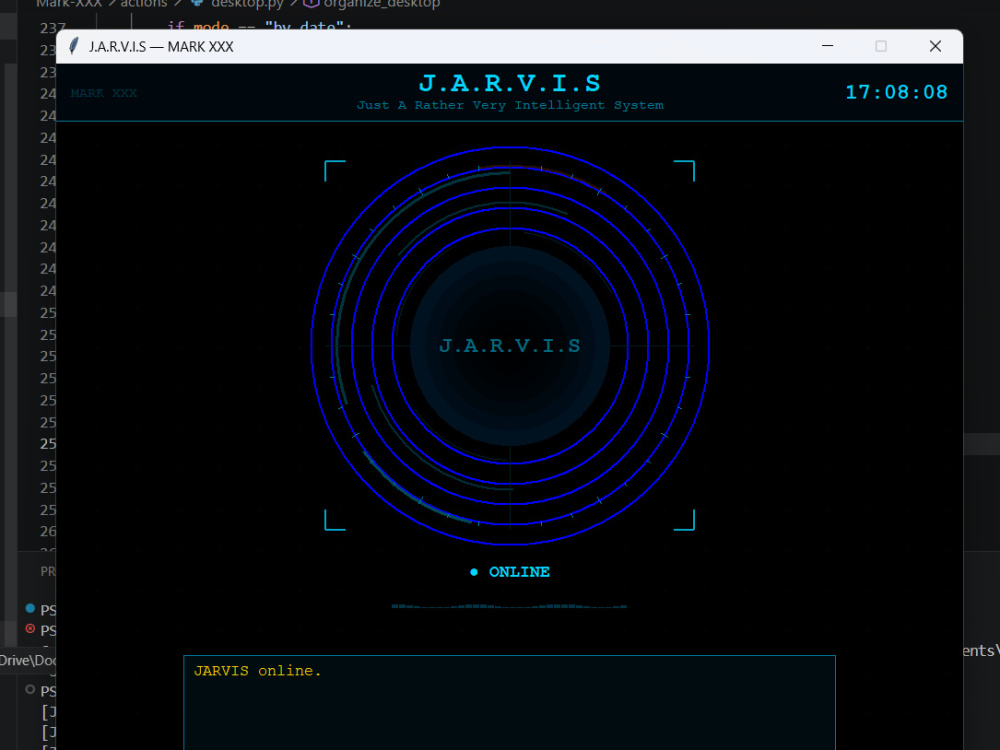Image resolution: width=1000 pixels, height=750 pixels.
Task: Click the Python file icon in VS Code breadcrumb
Action: pyautogui.click(x=197, y=3)
